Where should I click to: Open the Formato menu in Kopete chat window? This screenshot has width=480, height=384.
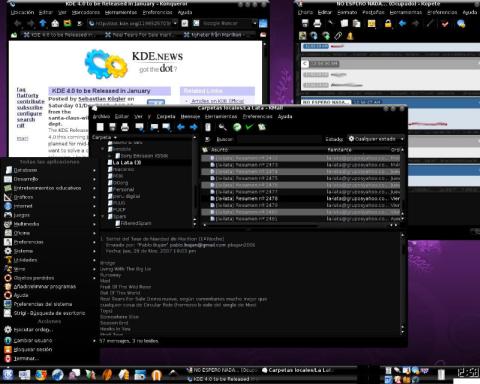pyautogui.click(x=347, y=12)
